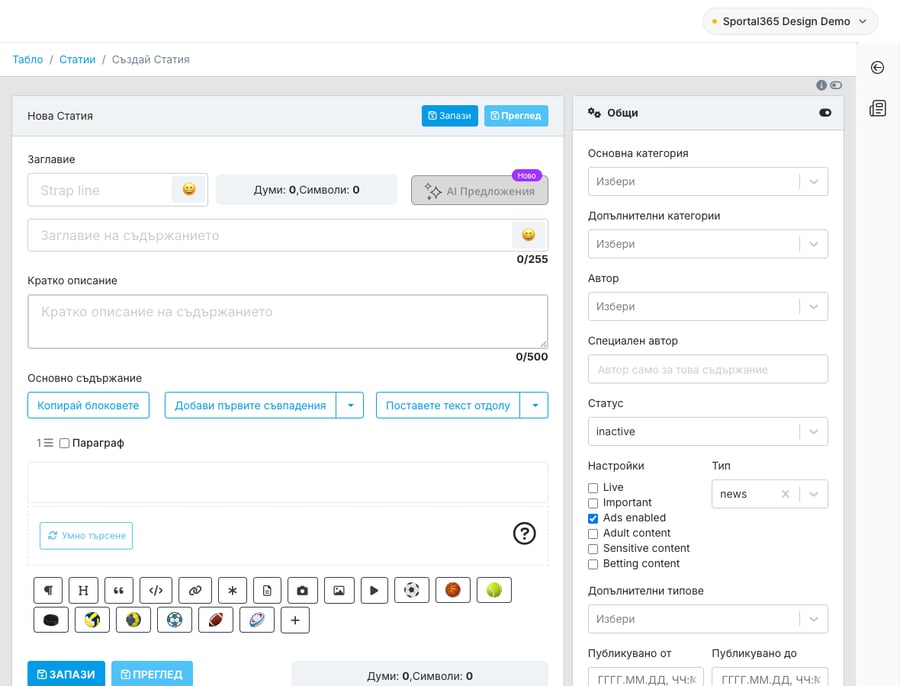Screen dimensions: 900x686
Task: Click Умно търсене button
Action: point(86,536)
